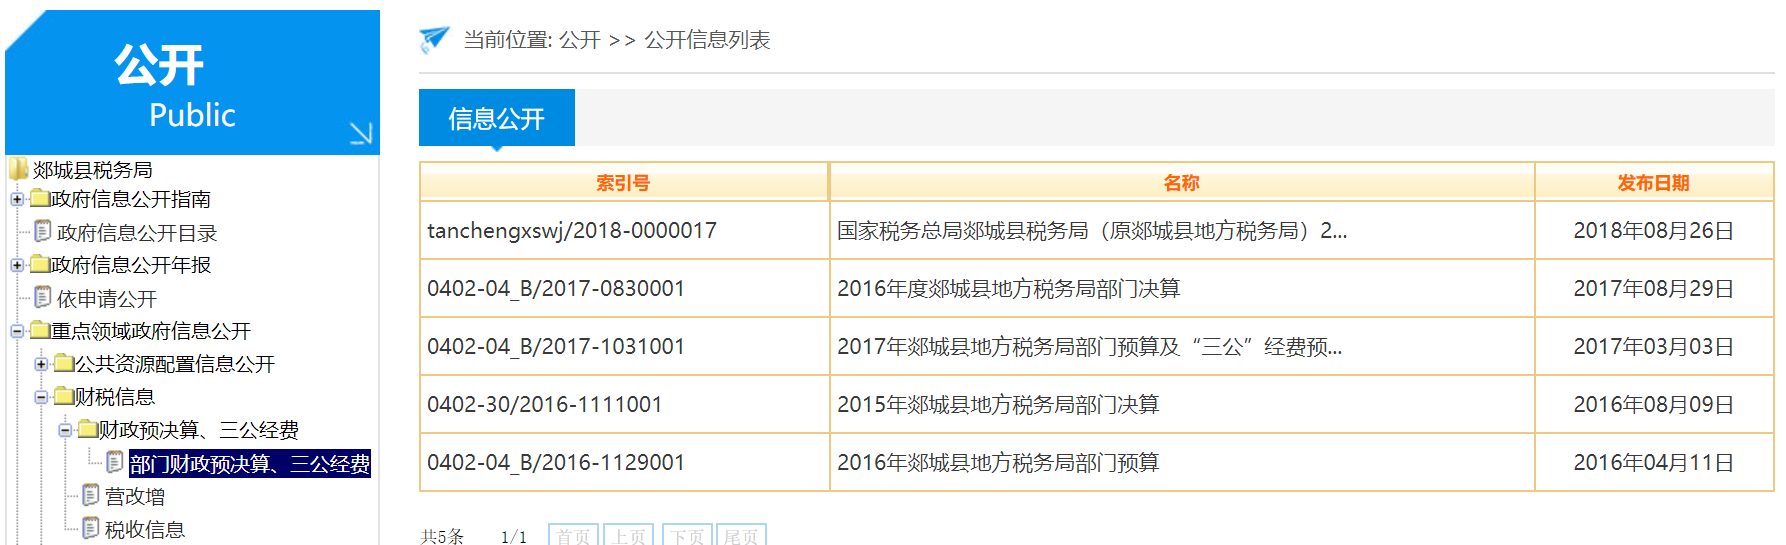Image resolution: width=1786 pixels, height=545 pixels.
Task: Select 财政预决算、三公经费 folder item
Action: point(199,430)
